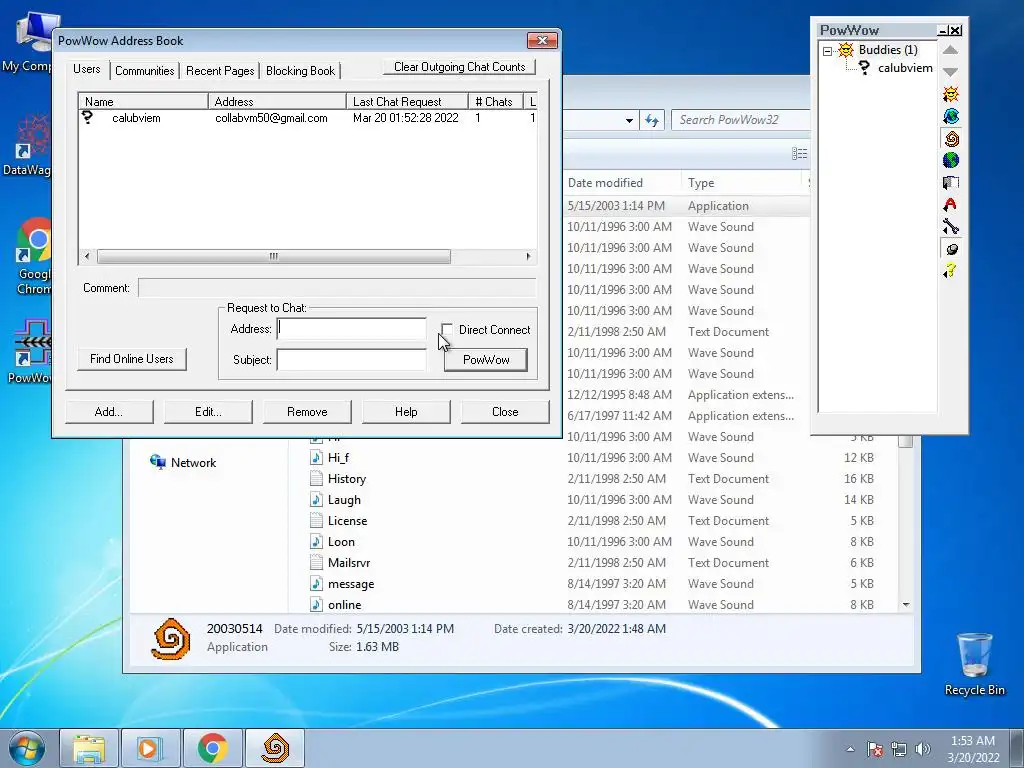
Task: Click the volume icon in the system tray
Action: pos(923,749)
